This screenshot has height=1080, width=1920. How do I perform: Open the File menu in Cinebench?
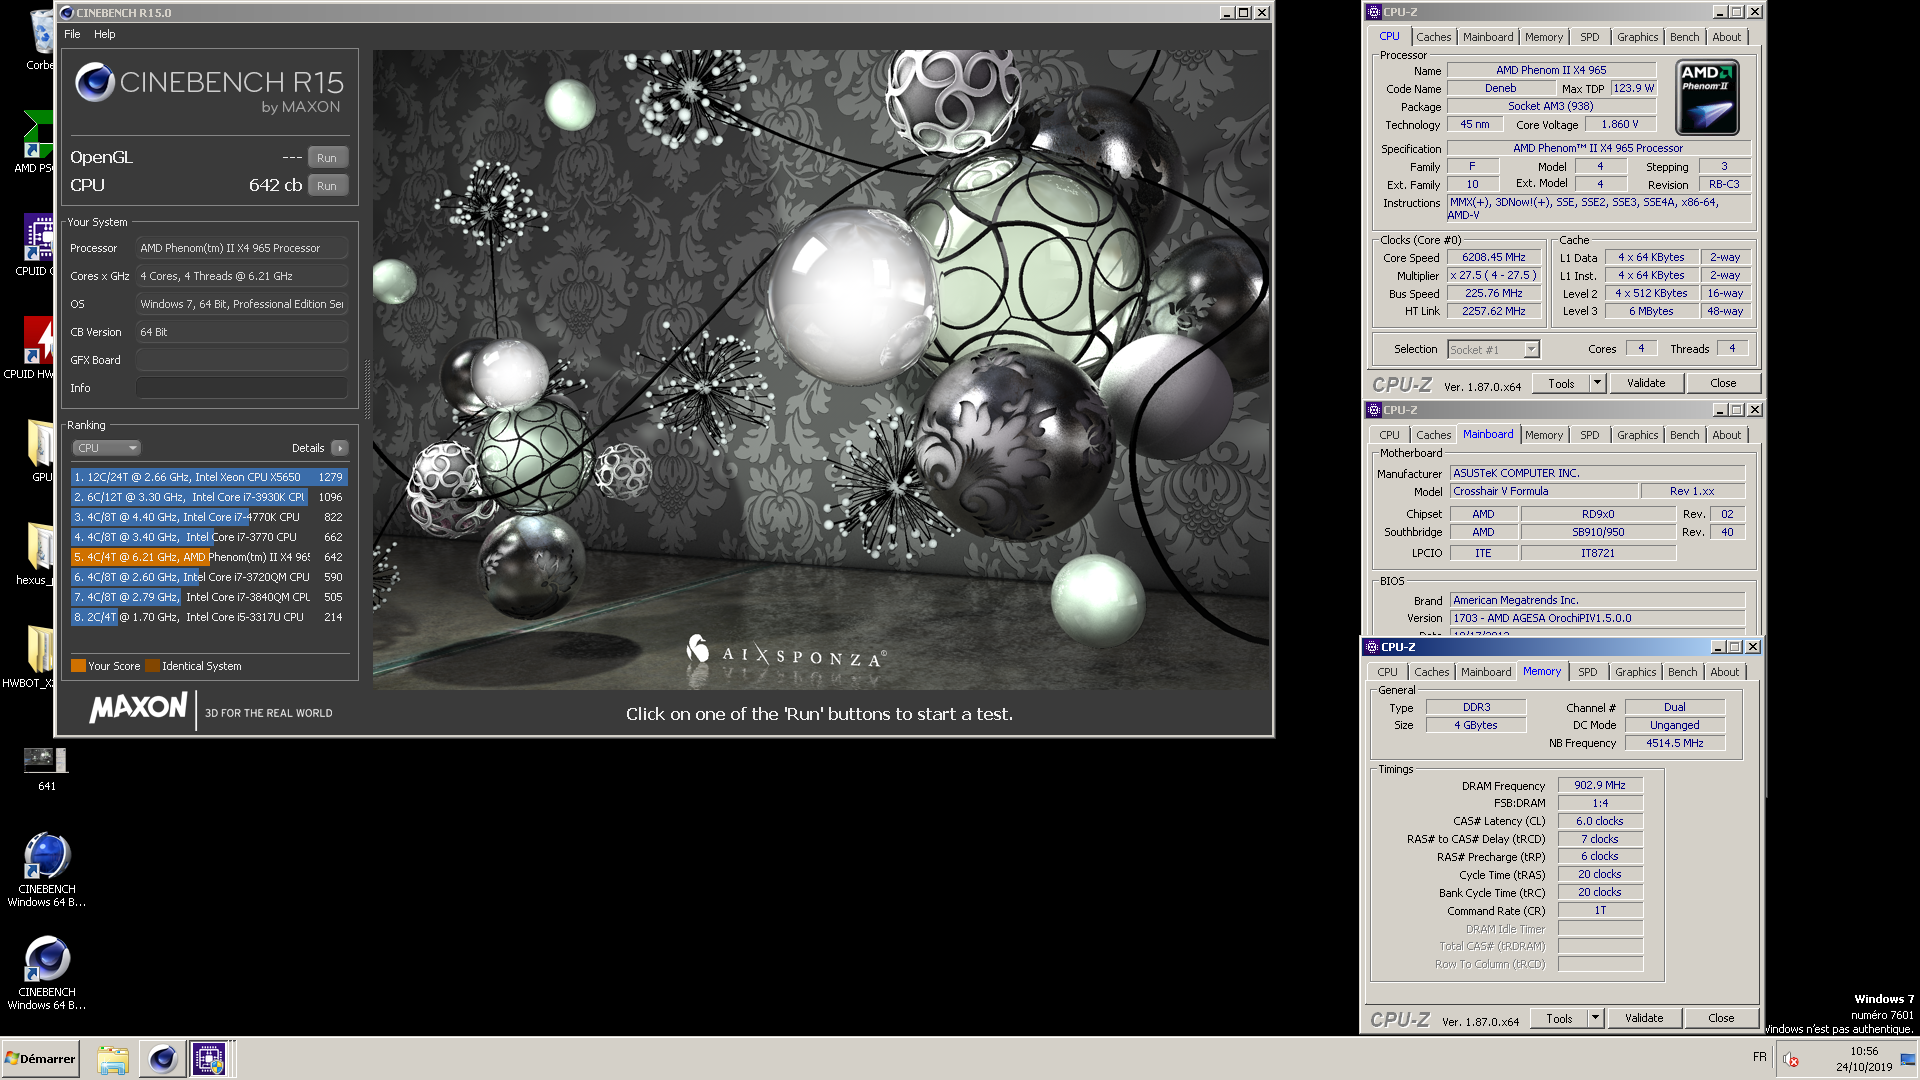[72, 34]
